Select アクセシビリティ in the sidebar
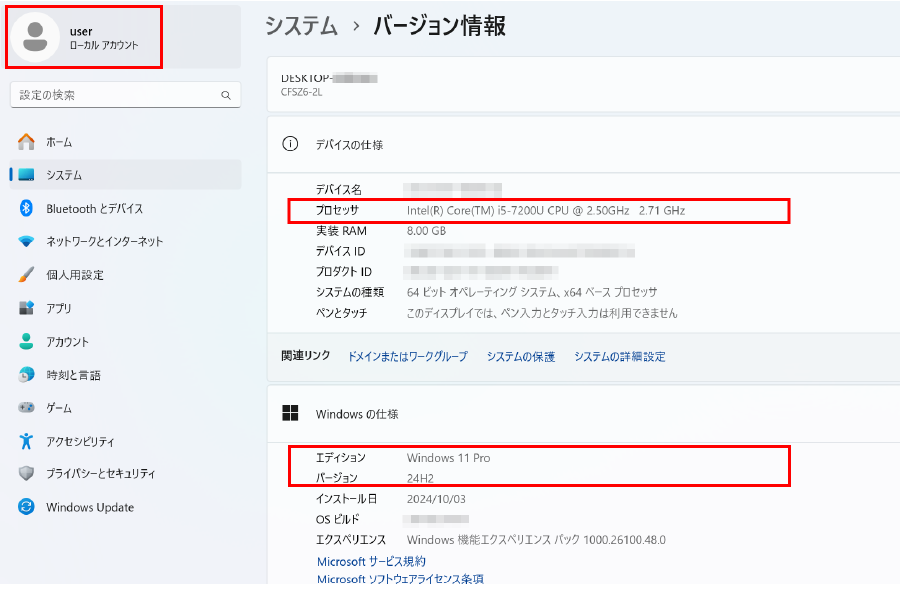The image size is (900, 600). (x=126, y=441)
